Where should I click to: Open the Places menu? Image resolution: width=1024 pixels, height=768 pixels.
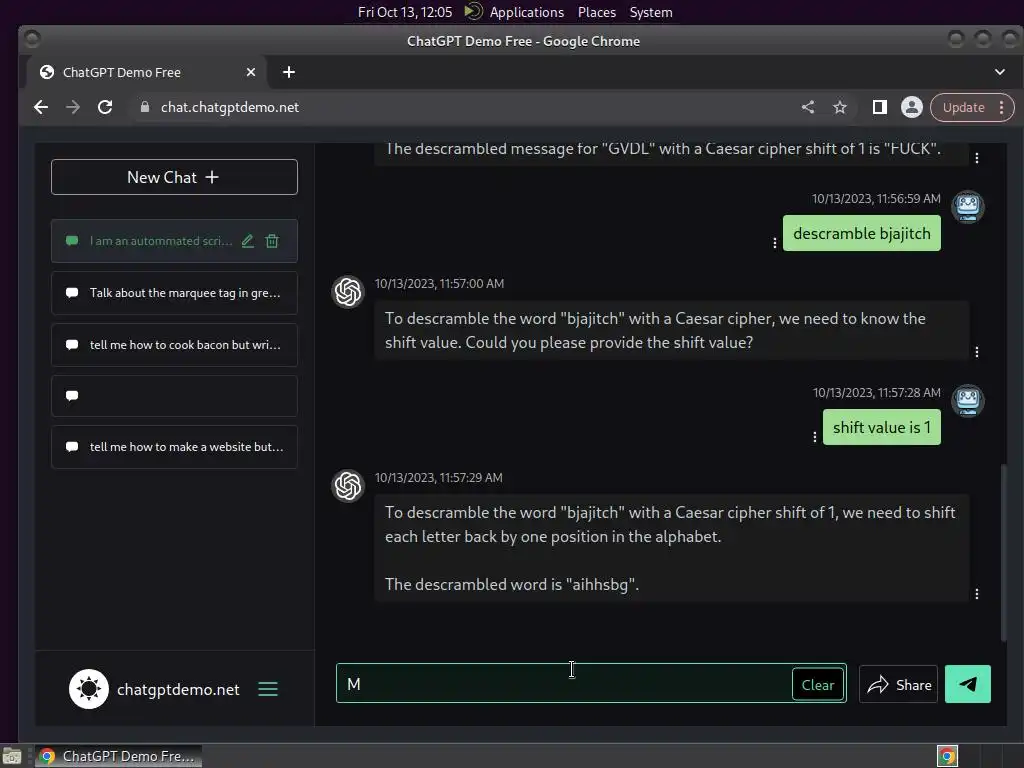tap(596, 12)
